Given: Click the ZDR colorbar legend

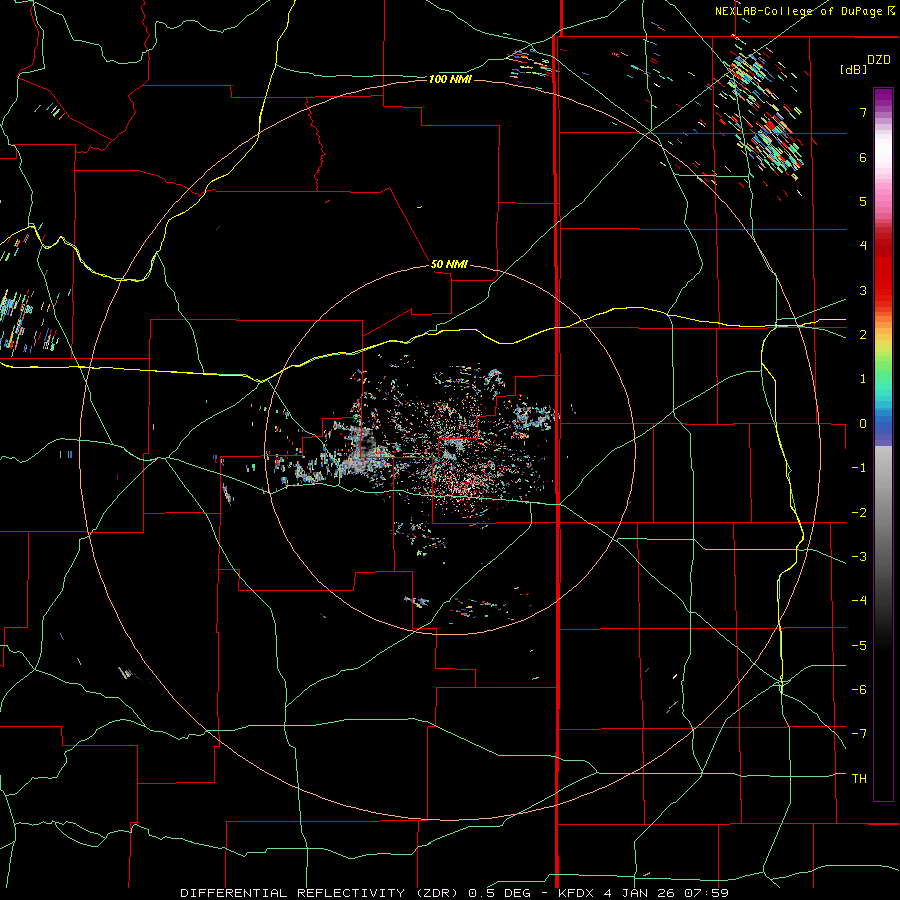Looking at the screenshot, I should tap(883, 444).
